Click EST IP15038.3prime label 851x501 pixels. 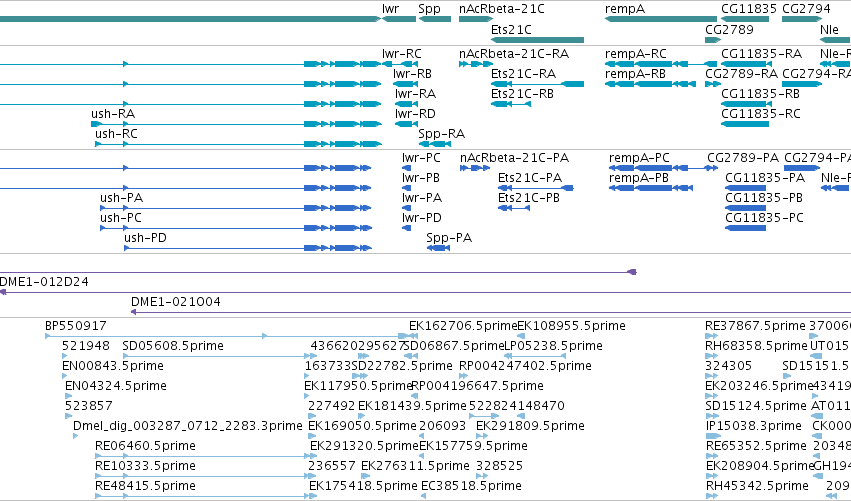(753, 427)
